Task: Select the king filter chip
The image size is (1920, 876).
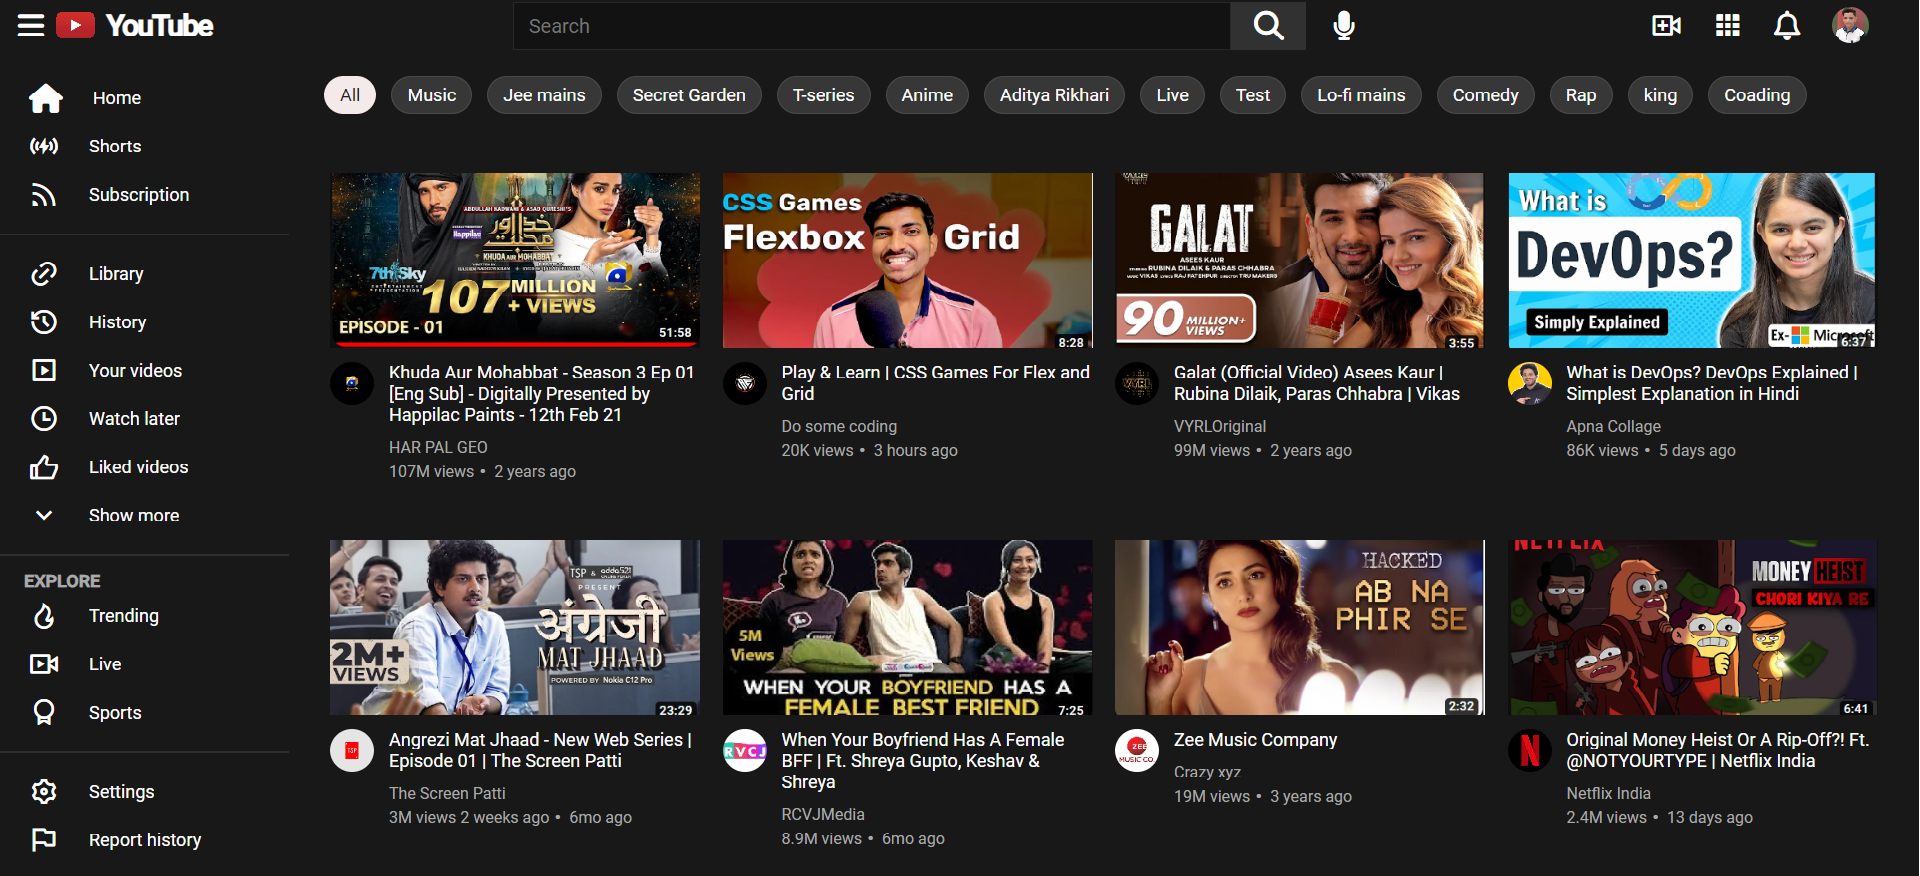Action: pos(1660,95)
